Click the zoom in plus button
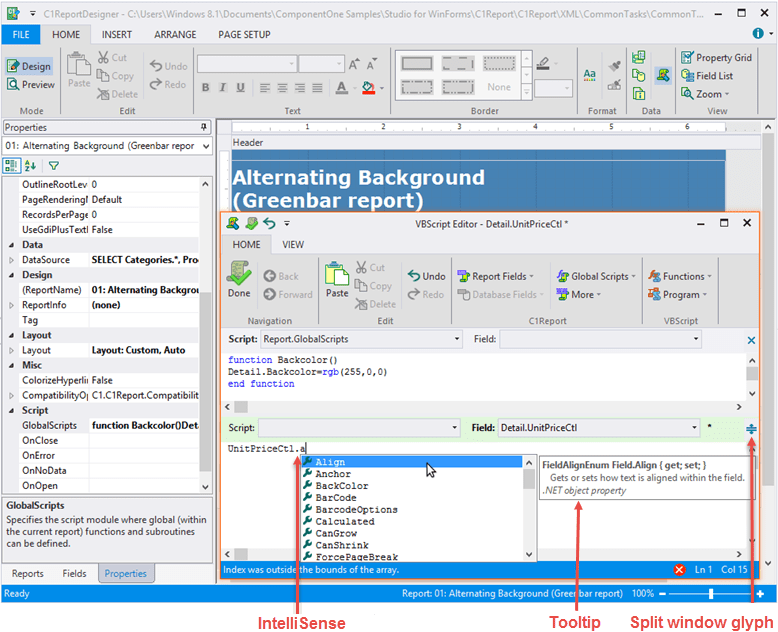This screenshot has height=632, width=778. pos(760,594)
